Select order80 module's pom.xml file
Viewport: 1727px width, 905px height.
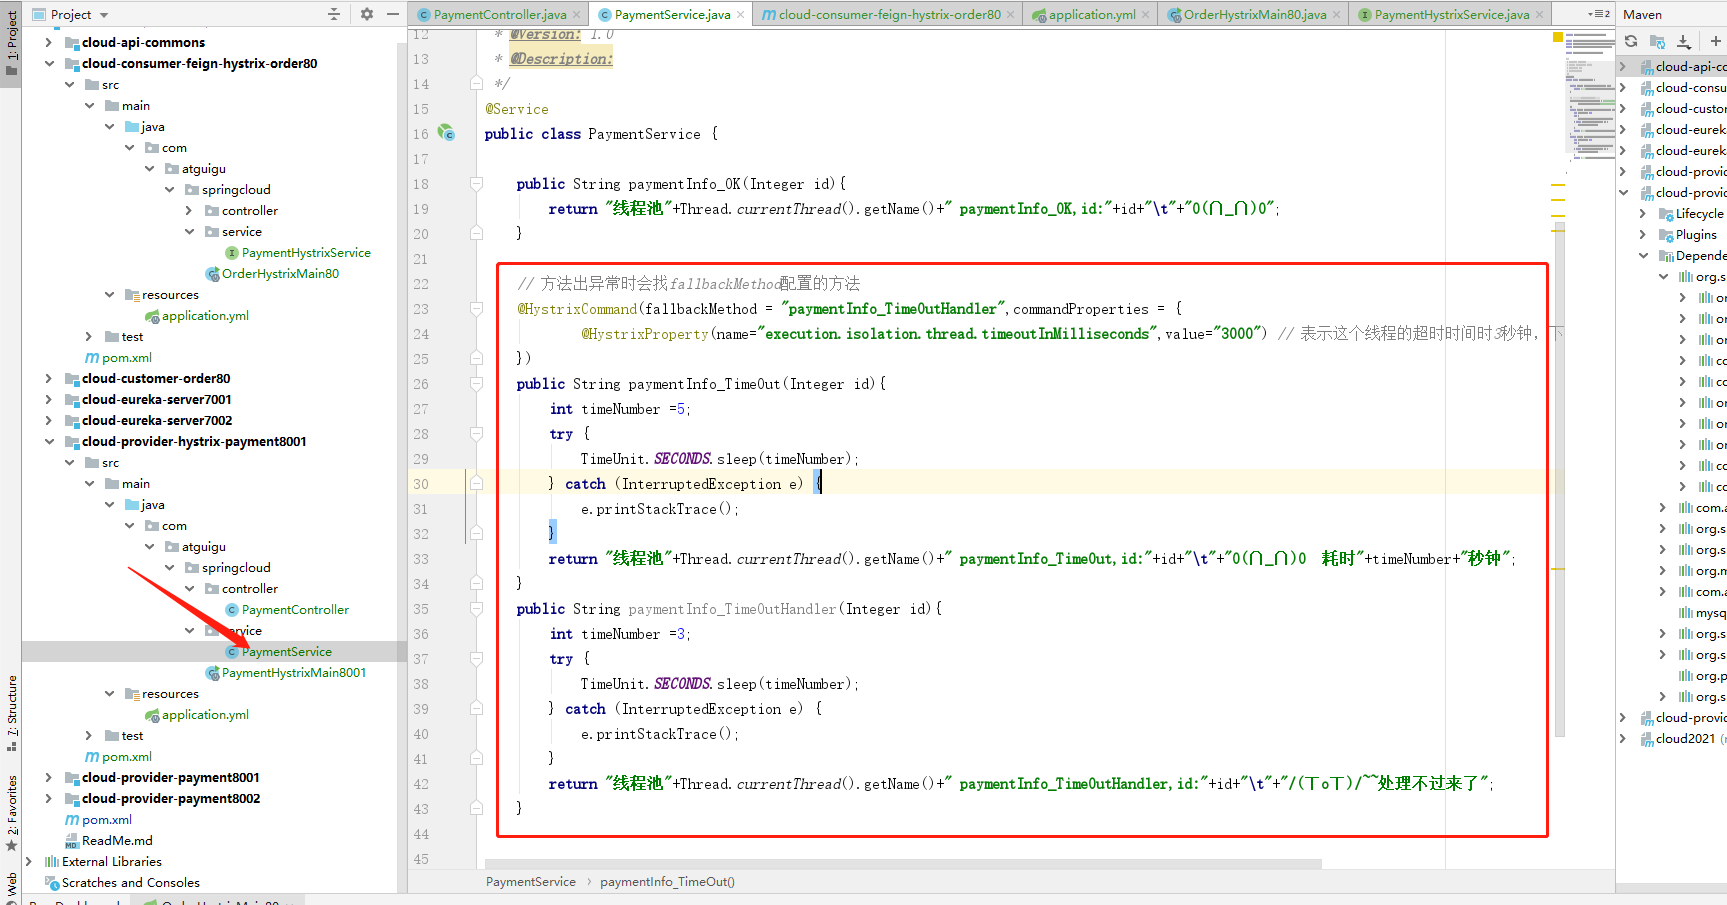126,358
